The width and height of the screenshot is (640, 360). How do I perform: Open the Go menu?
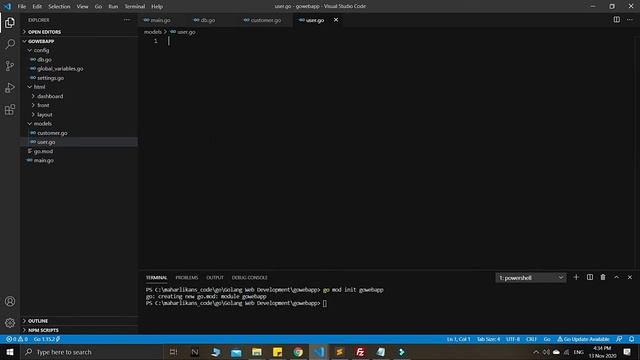tap(98, 6)
